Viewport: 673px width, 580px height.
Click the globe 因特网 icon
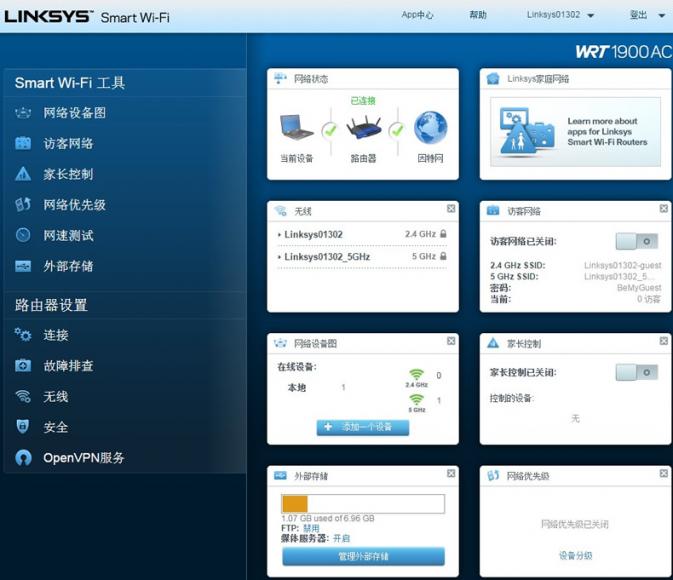[430, 128]
